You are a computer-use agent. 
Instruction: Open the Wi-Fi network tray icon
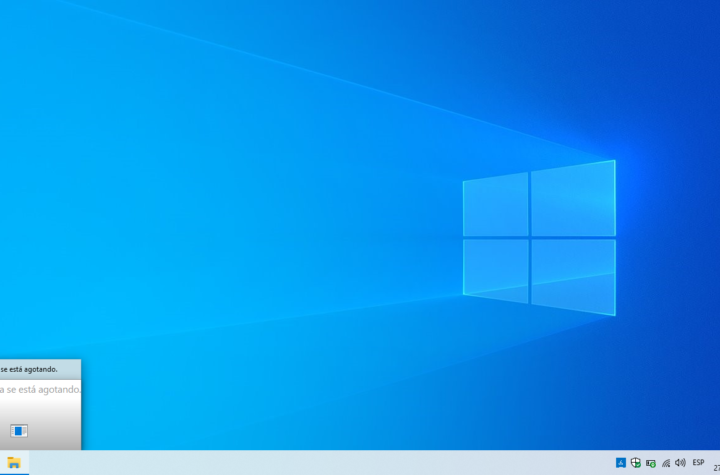click(x=666, y=463)
